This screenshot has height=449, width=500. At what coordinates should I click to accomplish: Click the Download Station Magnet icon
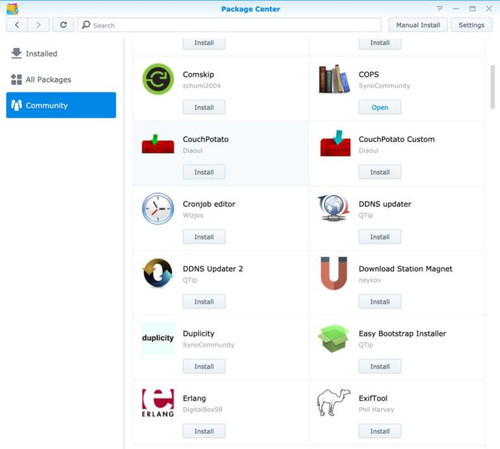(334, 273)
